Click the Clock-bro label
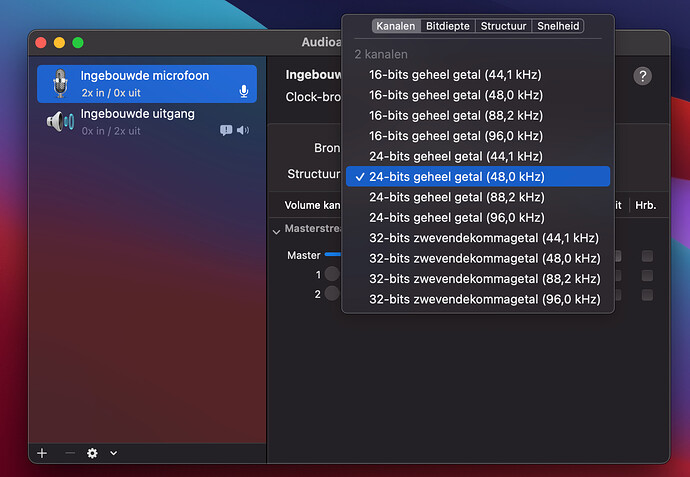Image resolution: width=690 pixels, height=477 pixels. (x=313, y=97)
